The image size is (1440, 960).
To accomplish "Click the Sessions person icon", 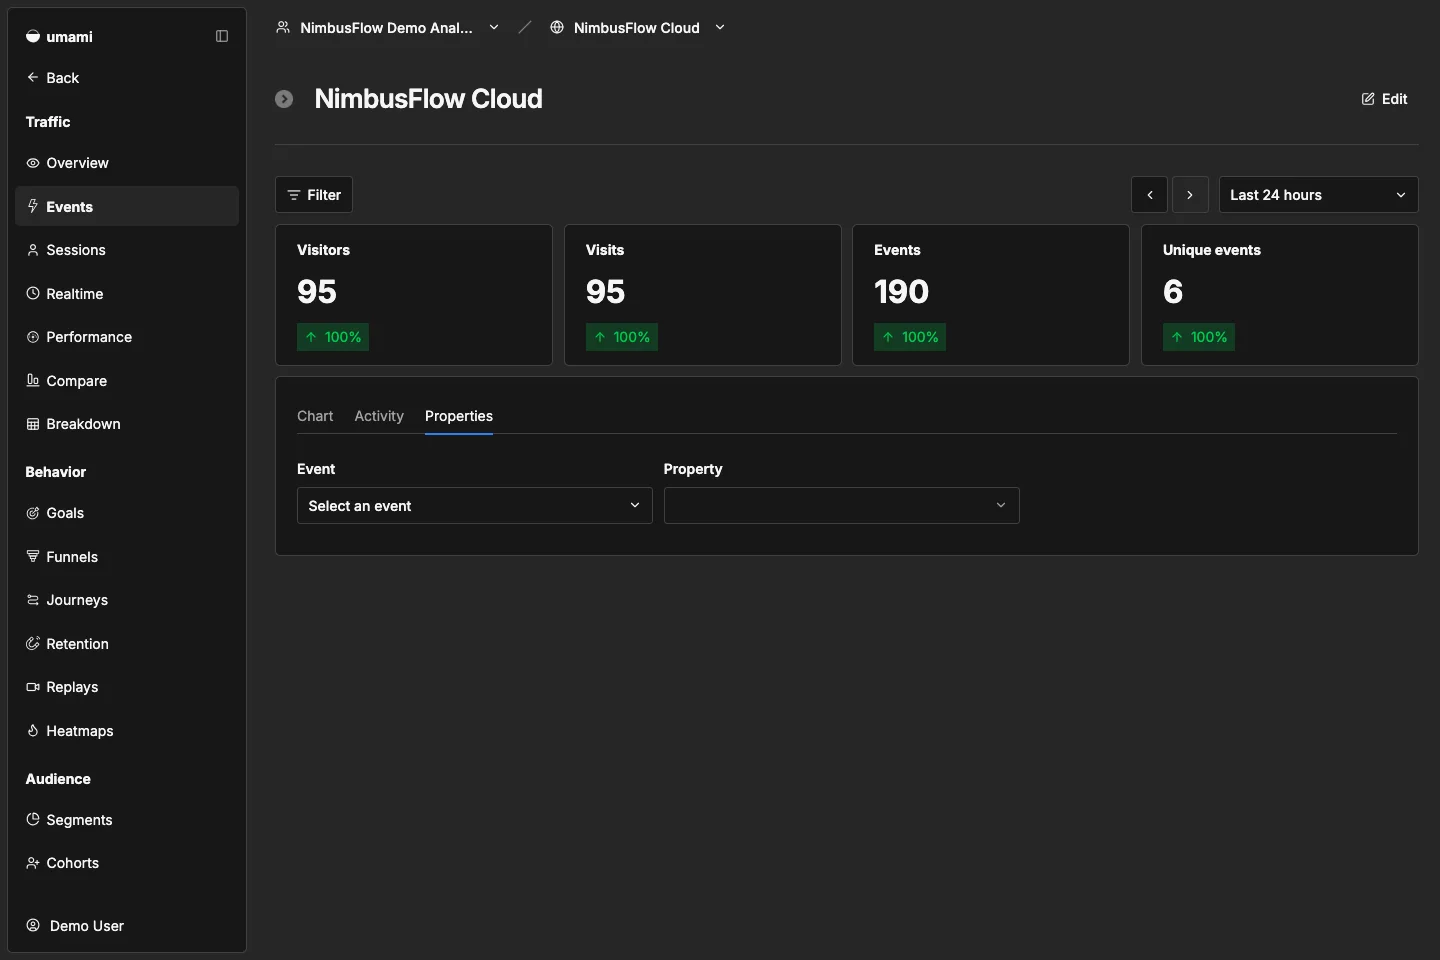I will coord(33,250).
